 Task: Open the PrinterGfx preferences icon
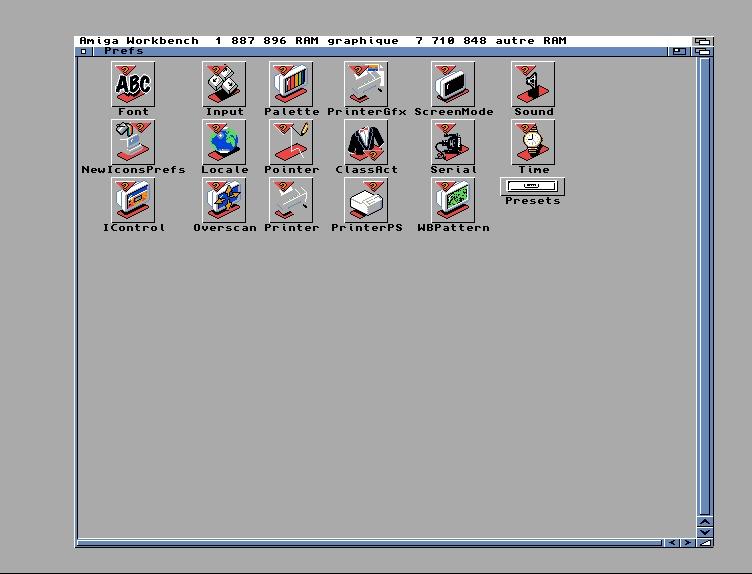(366, 84)
